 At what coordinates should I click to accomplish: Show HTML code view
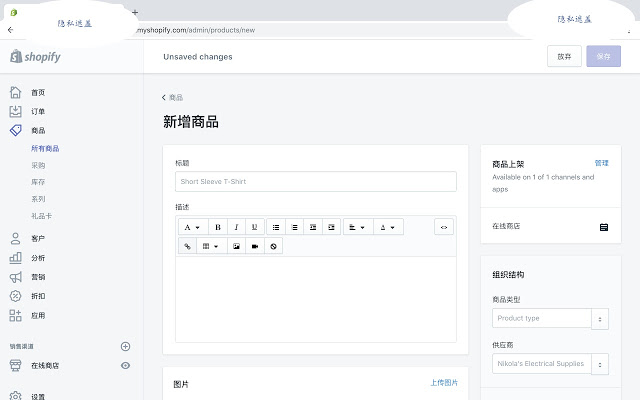click(444, 227)
